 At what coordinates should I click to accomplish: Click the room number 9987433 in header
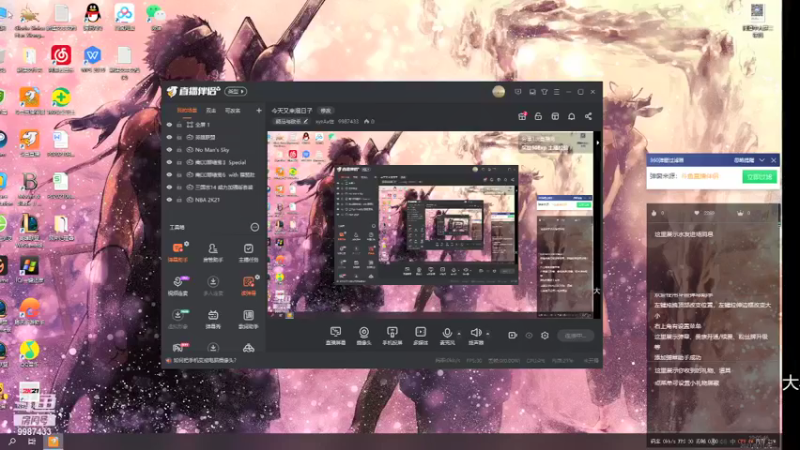[348, 121]
